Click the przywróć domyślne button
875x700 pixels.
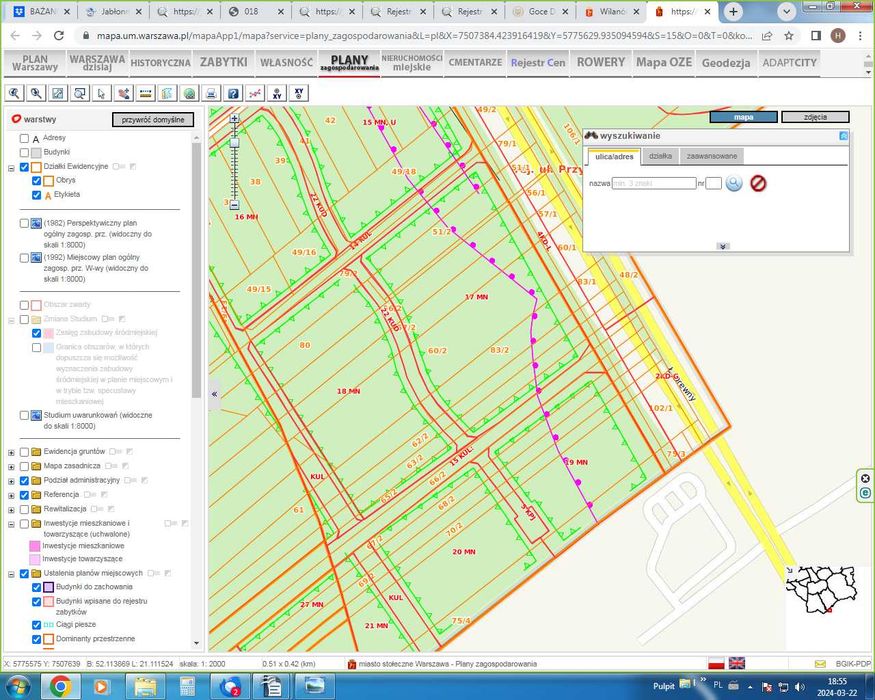coord(153,119)
